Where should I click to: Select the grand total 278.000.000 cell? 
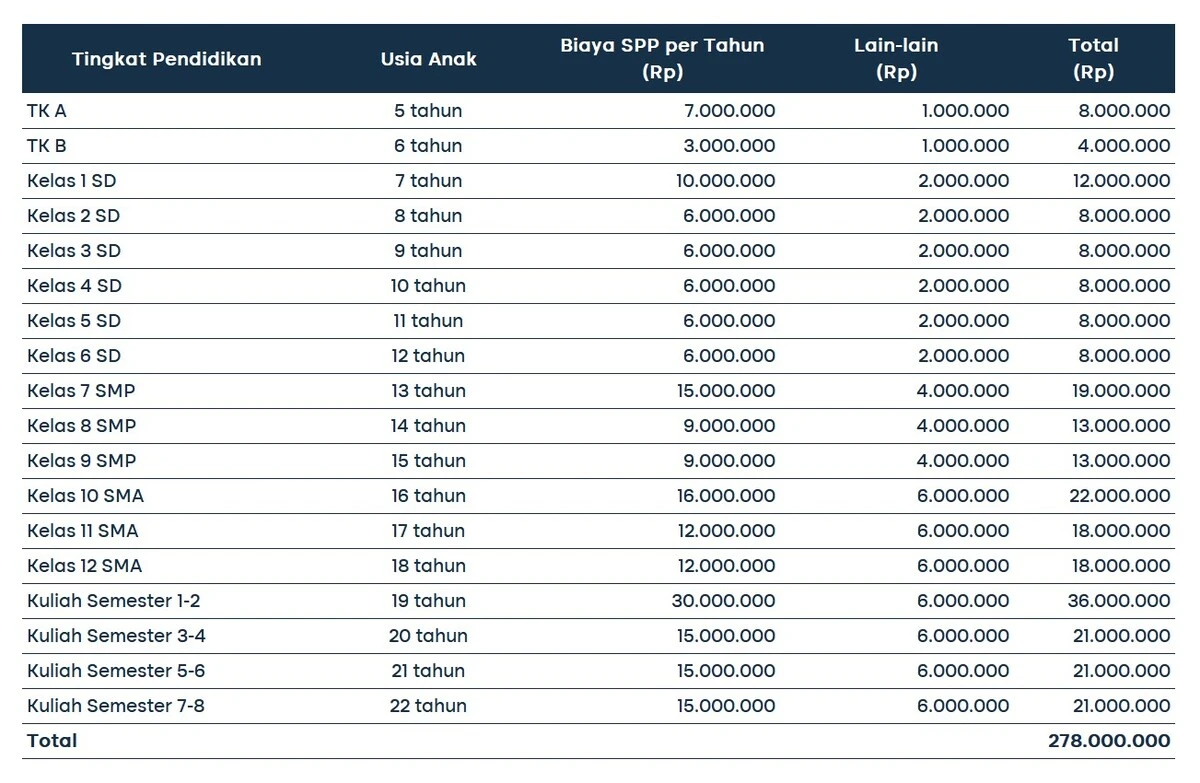click(1109, 741)
